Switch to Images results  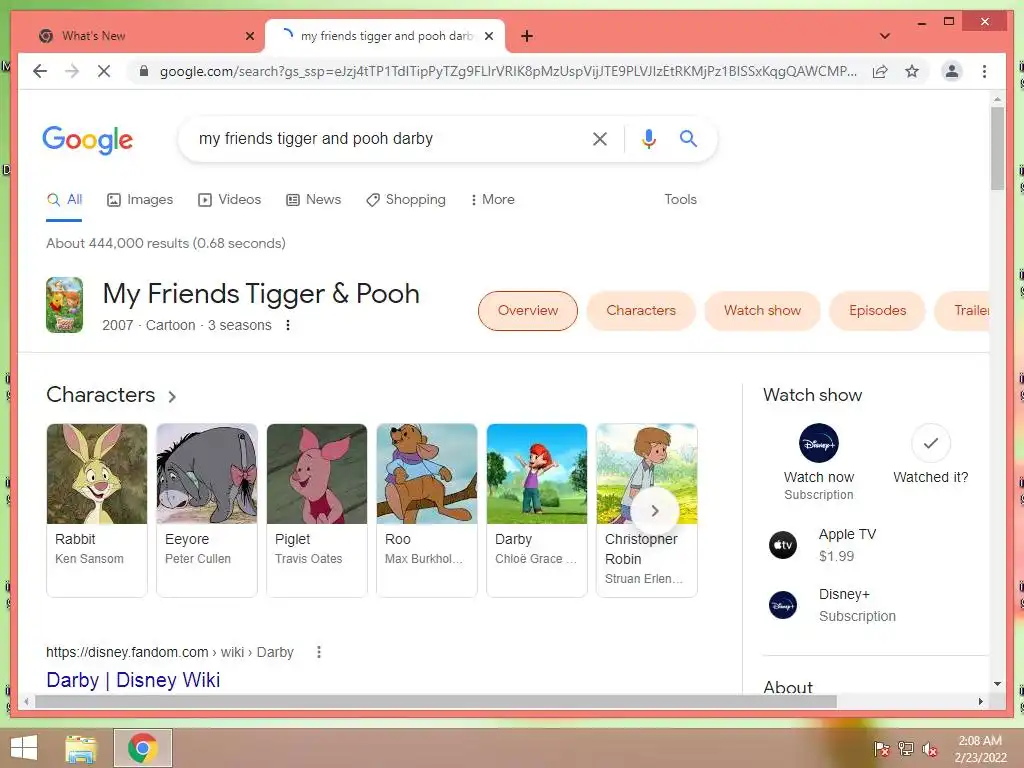coord(140,200)
